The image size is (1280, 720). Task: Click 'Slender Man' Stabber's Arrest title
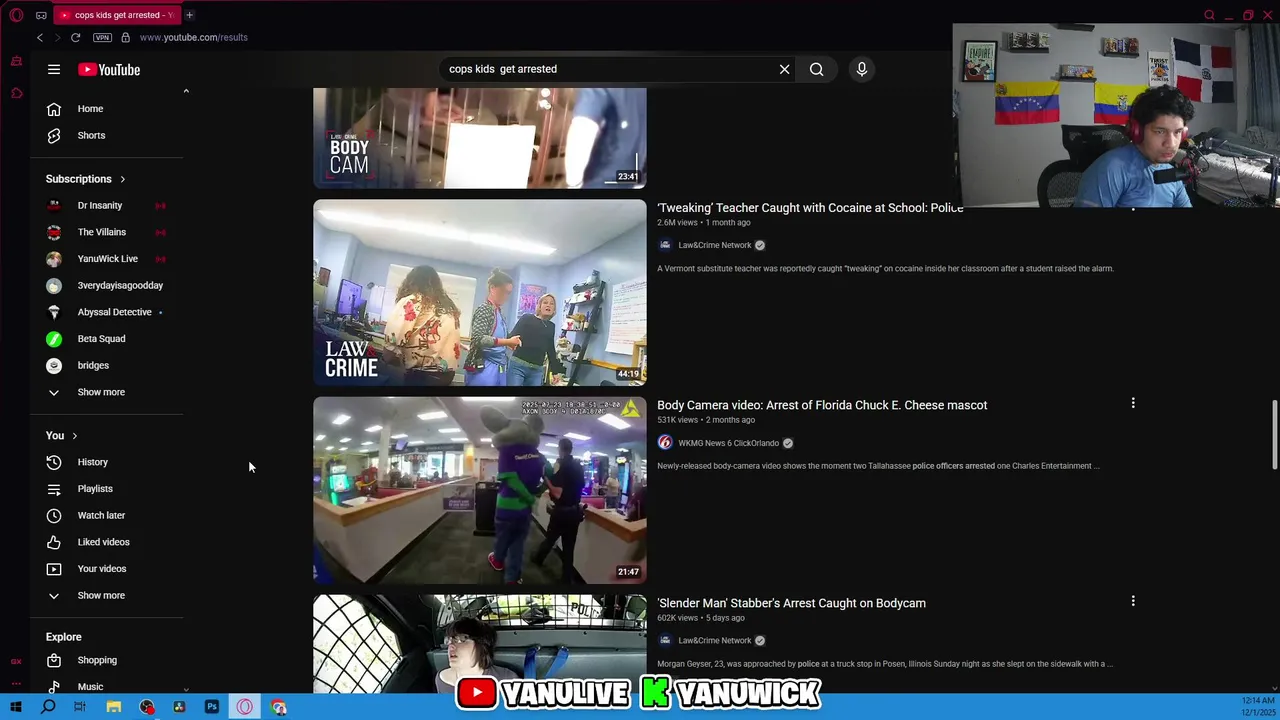791,603
